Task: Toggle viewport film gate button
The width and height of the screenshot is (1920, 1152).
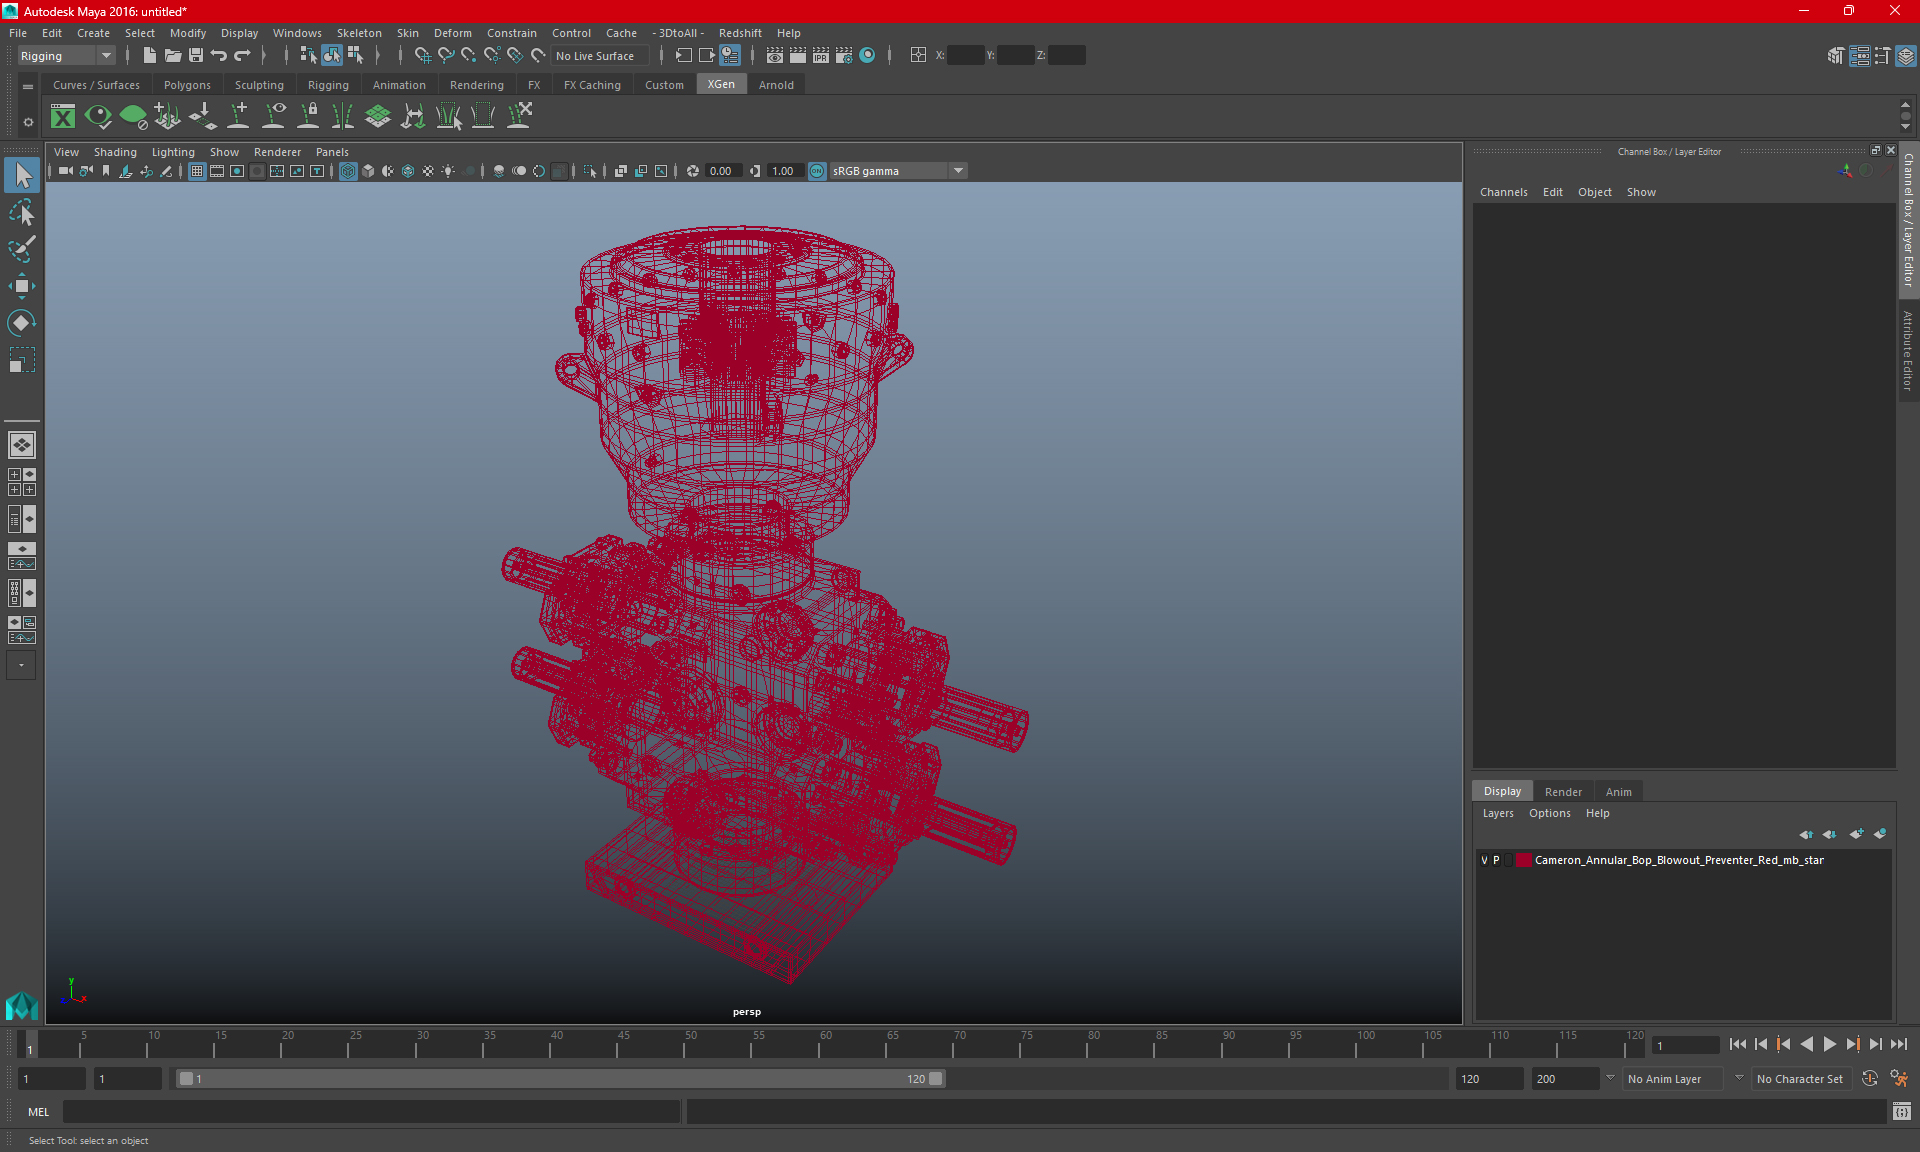Action: [217, 171]
